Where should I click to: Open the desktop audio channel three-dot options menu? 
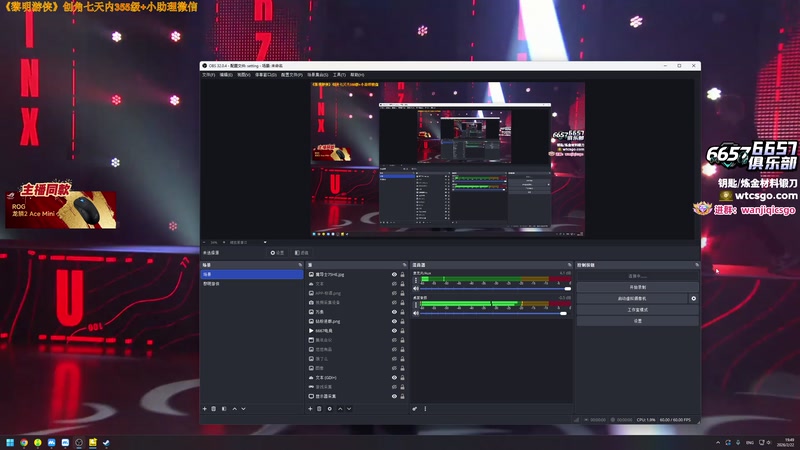tap(416, 305)
